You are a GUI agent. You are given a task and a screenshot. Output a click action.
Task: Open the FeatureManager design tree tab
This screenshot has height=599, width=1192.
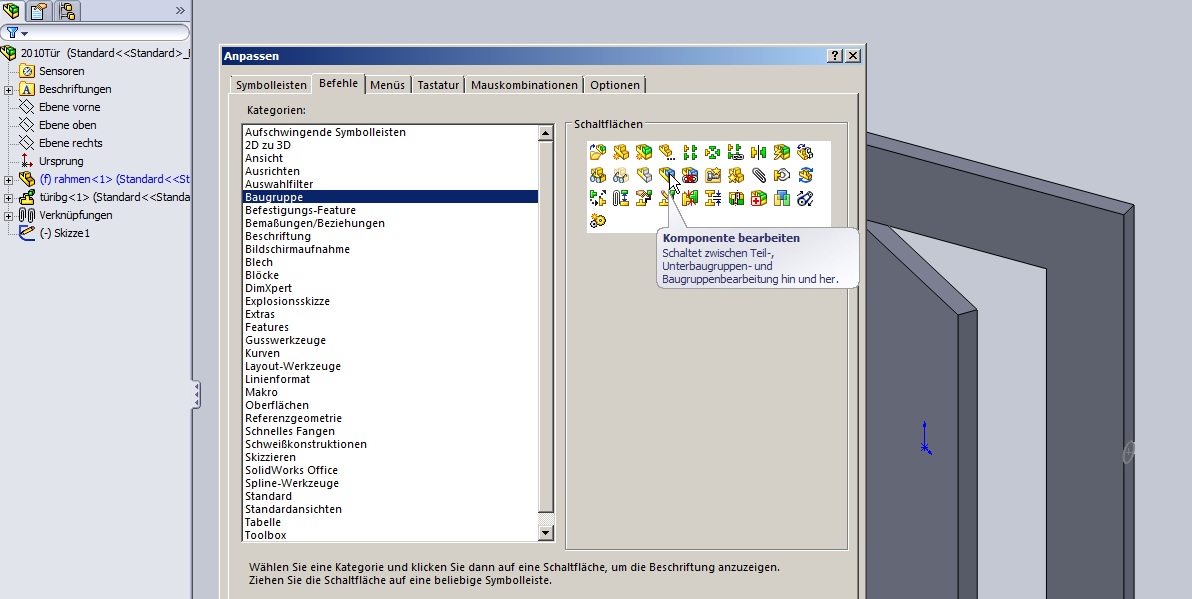11,11
